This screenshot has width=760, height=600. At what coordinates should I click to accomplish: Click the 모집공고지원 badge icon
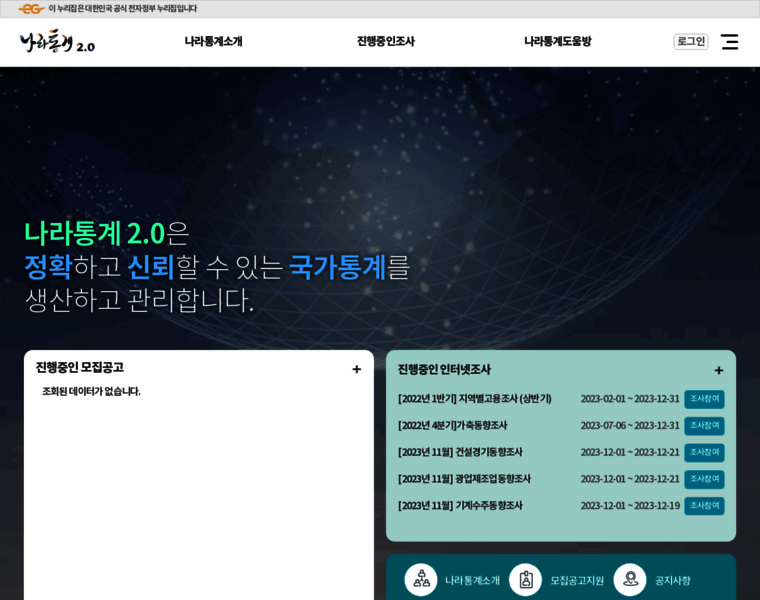pyautogui.click(x=525, y=580)
